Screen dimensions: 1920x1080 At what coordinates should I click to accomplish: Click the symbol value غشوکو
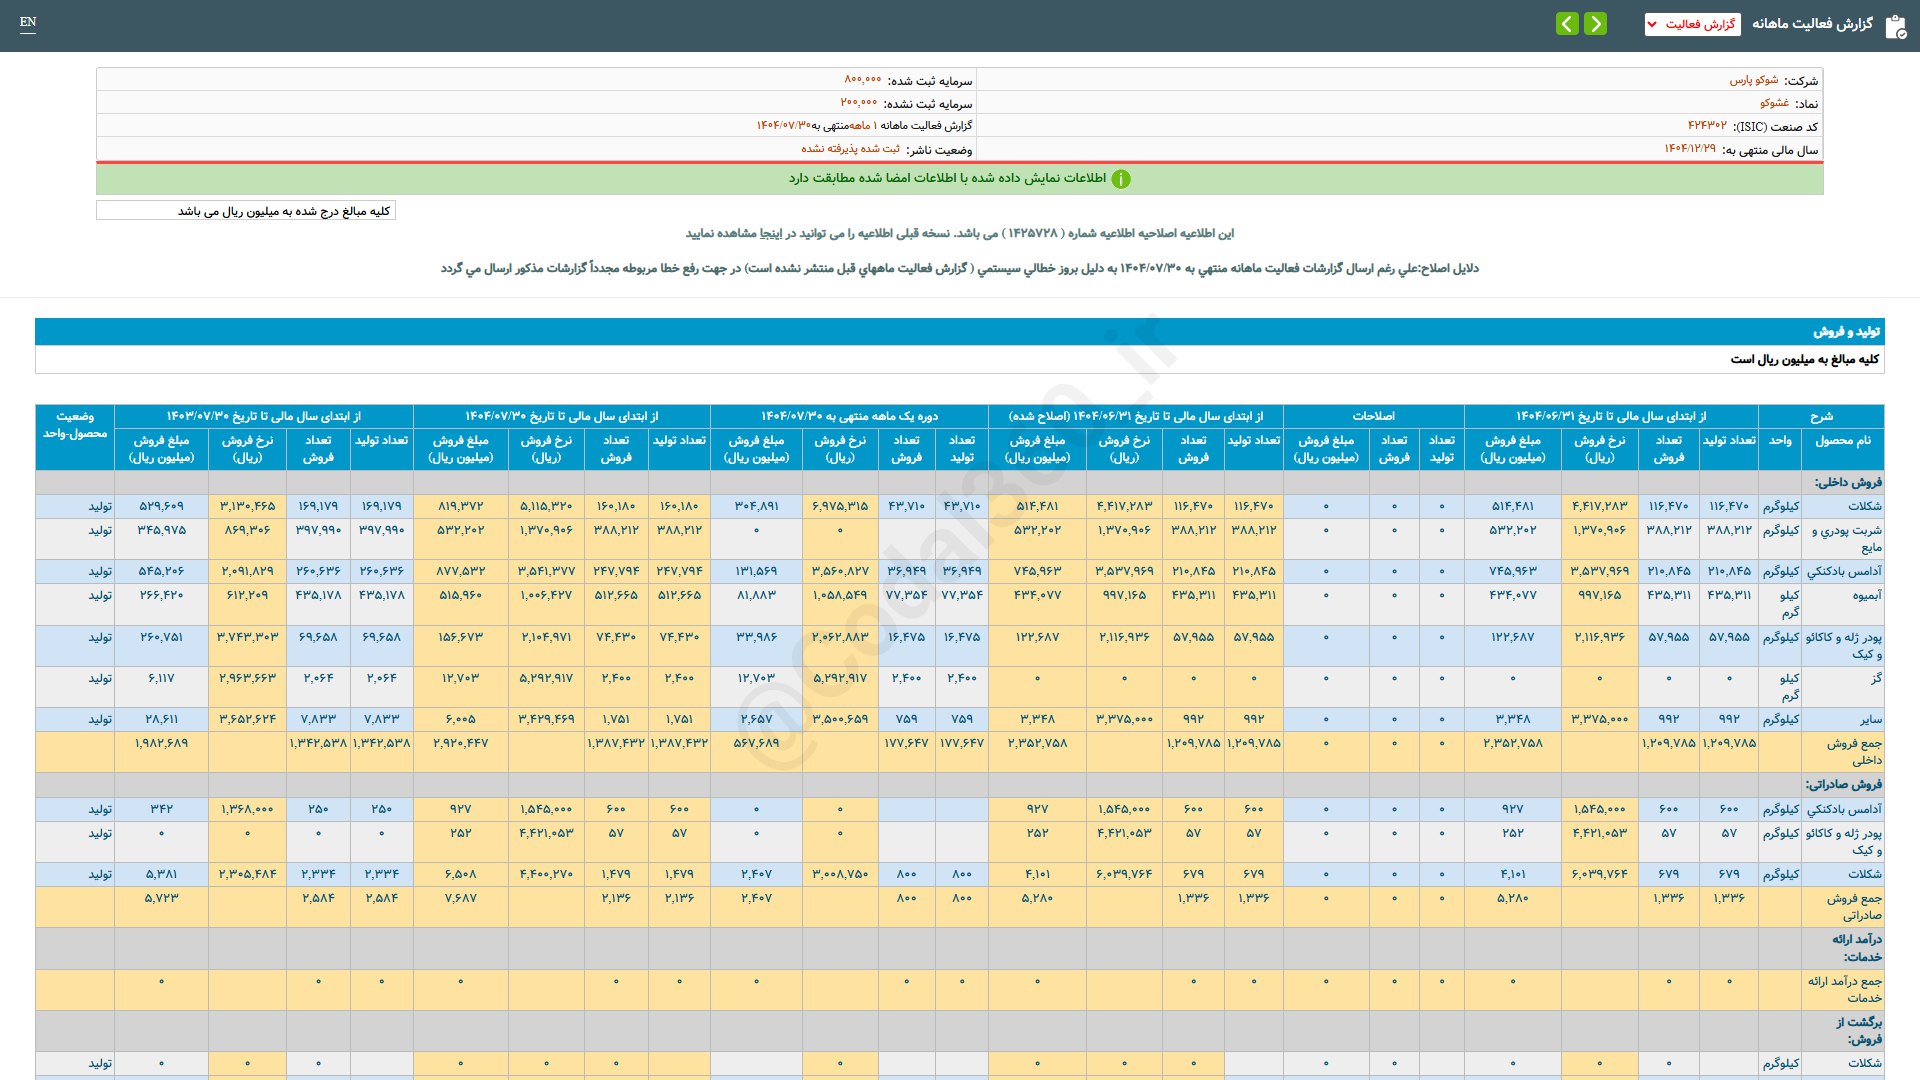pos(1774,103)
